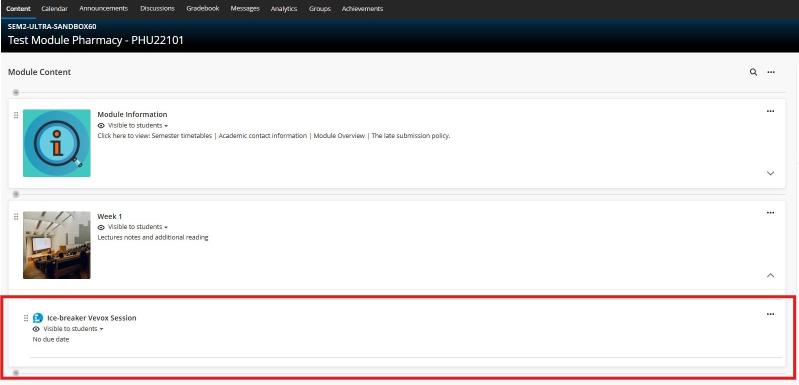799x385 pixels.
Task: Click the Module Information info thumbnail
Action: [x=57, y=143]
